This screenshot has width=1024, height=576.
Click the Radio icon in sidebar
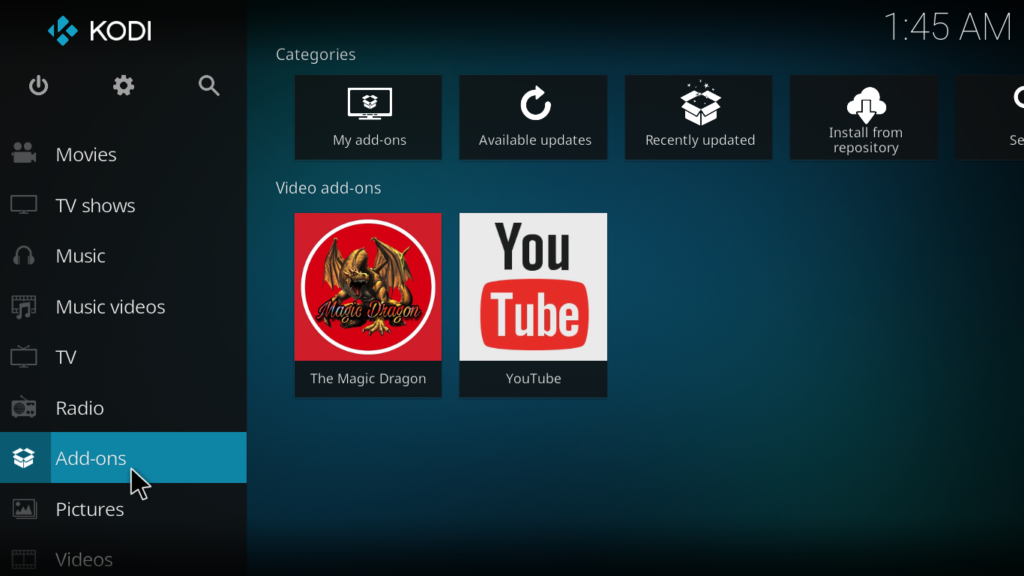pos(24,407)
